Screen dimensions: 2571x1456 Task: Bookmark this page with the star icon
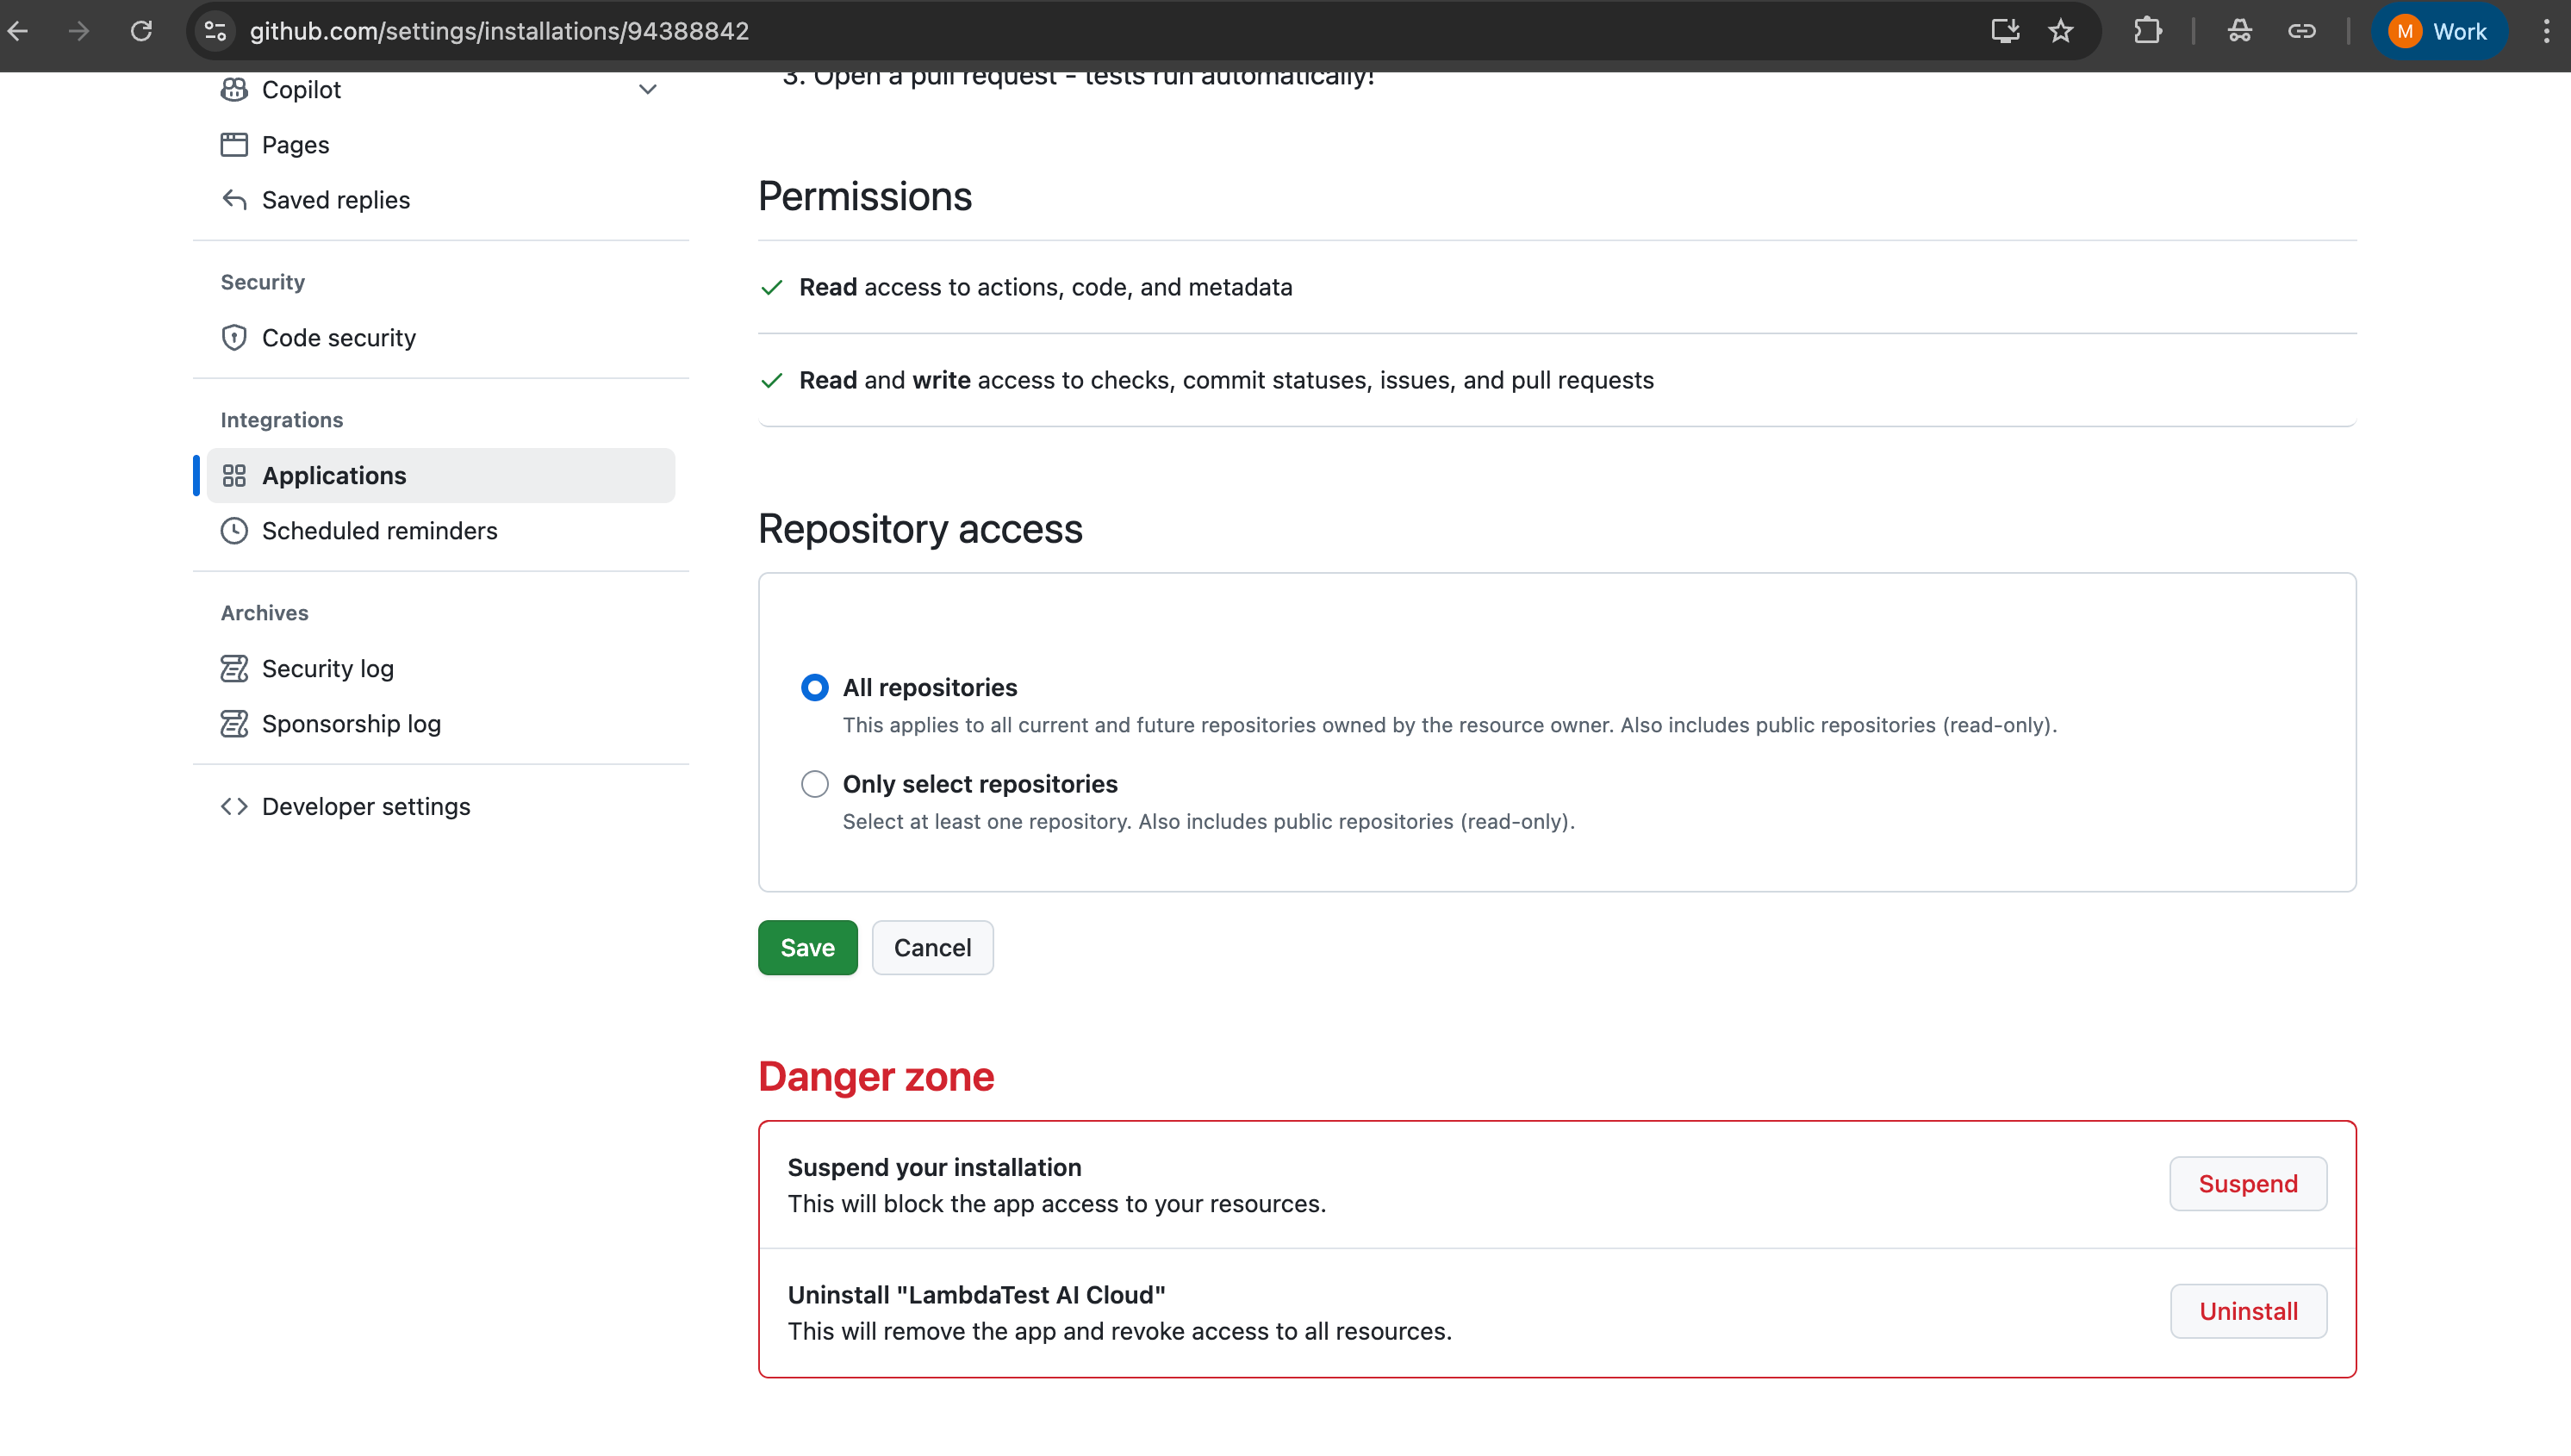(2061, 31)
